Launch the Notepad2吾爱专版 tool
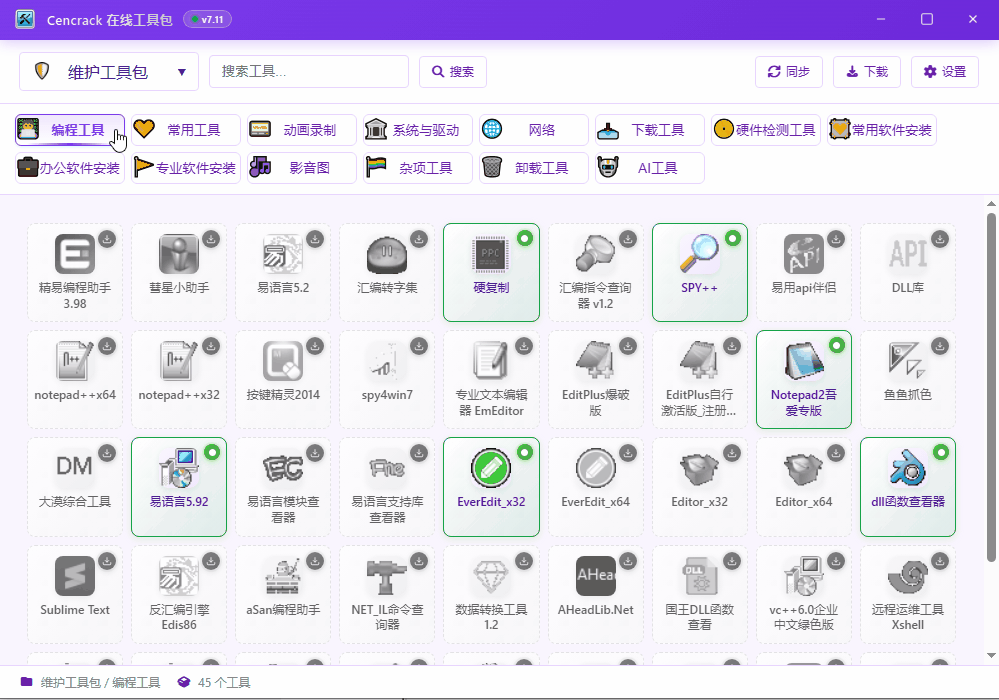999x700 pixels. (x=803, y=380)
